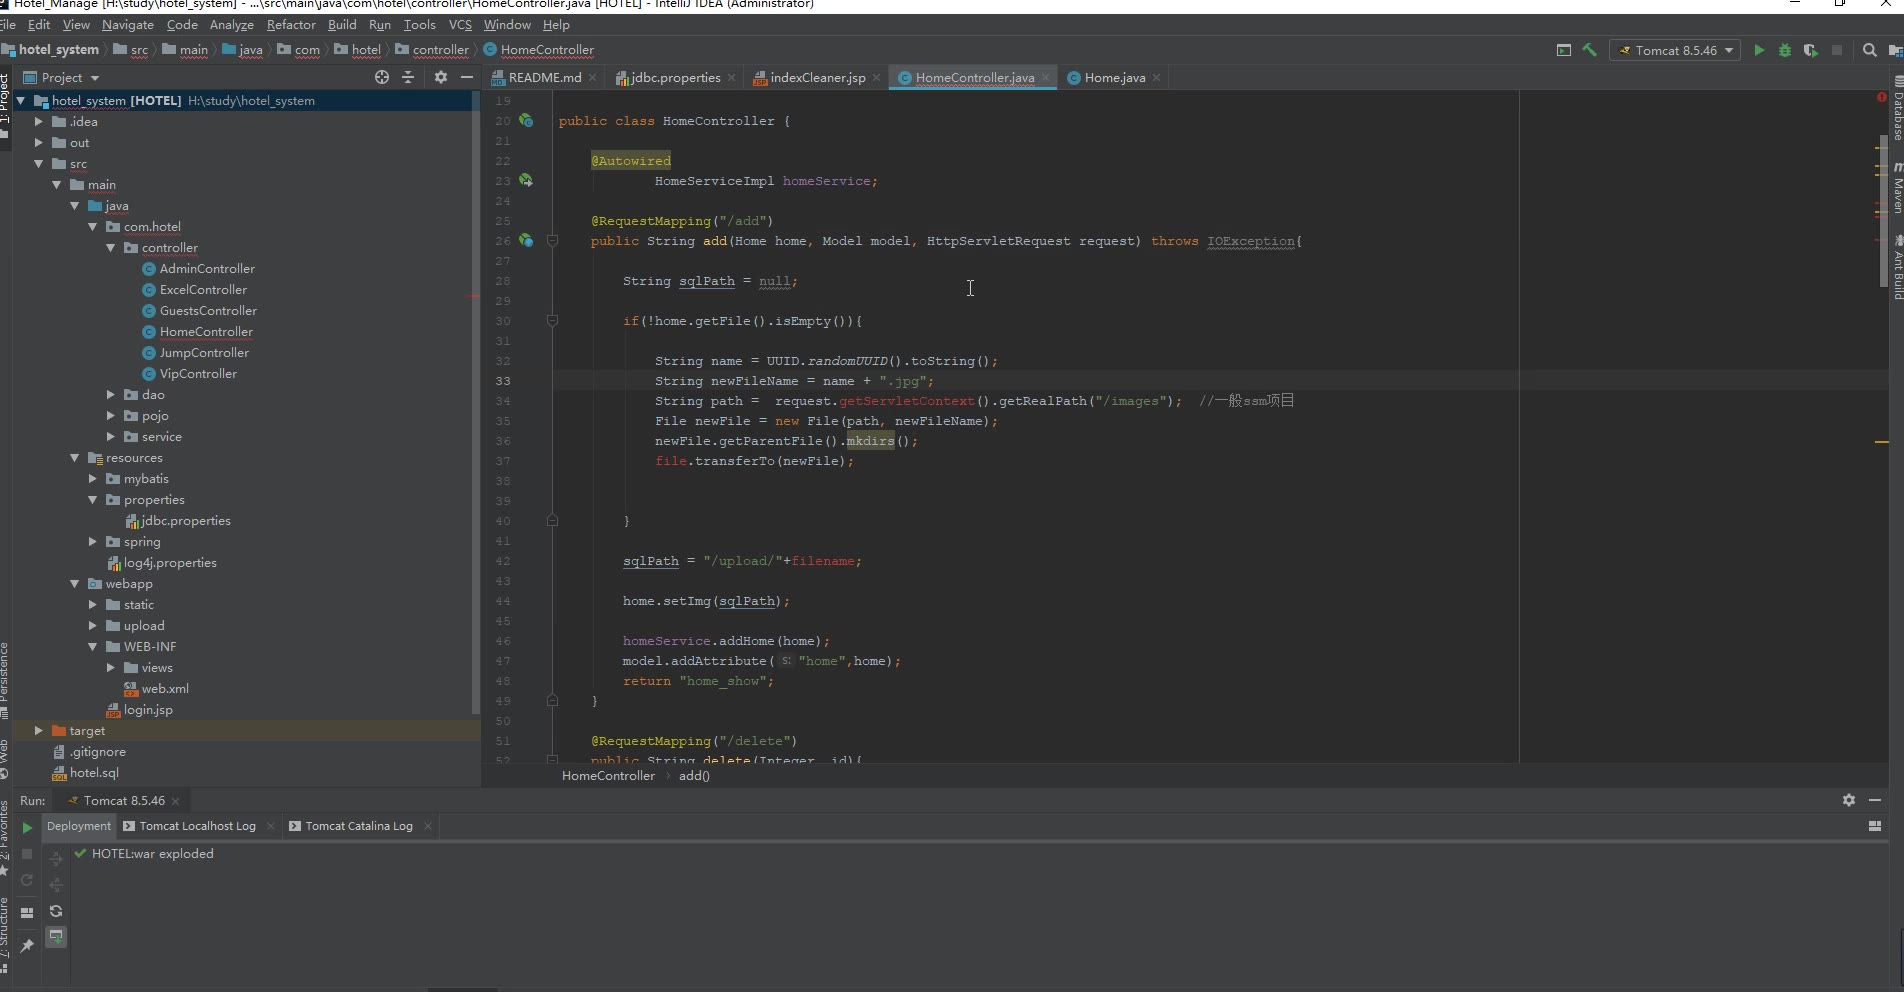This screenshot has height=992, width=1904.
Task: Expand the dao package folder
Action: click(111, 395)
